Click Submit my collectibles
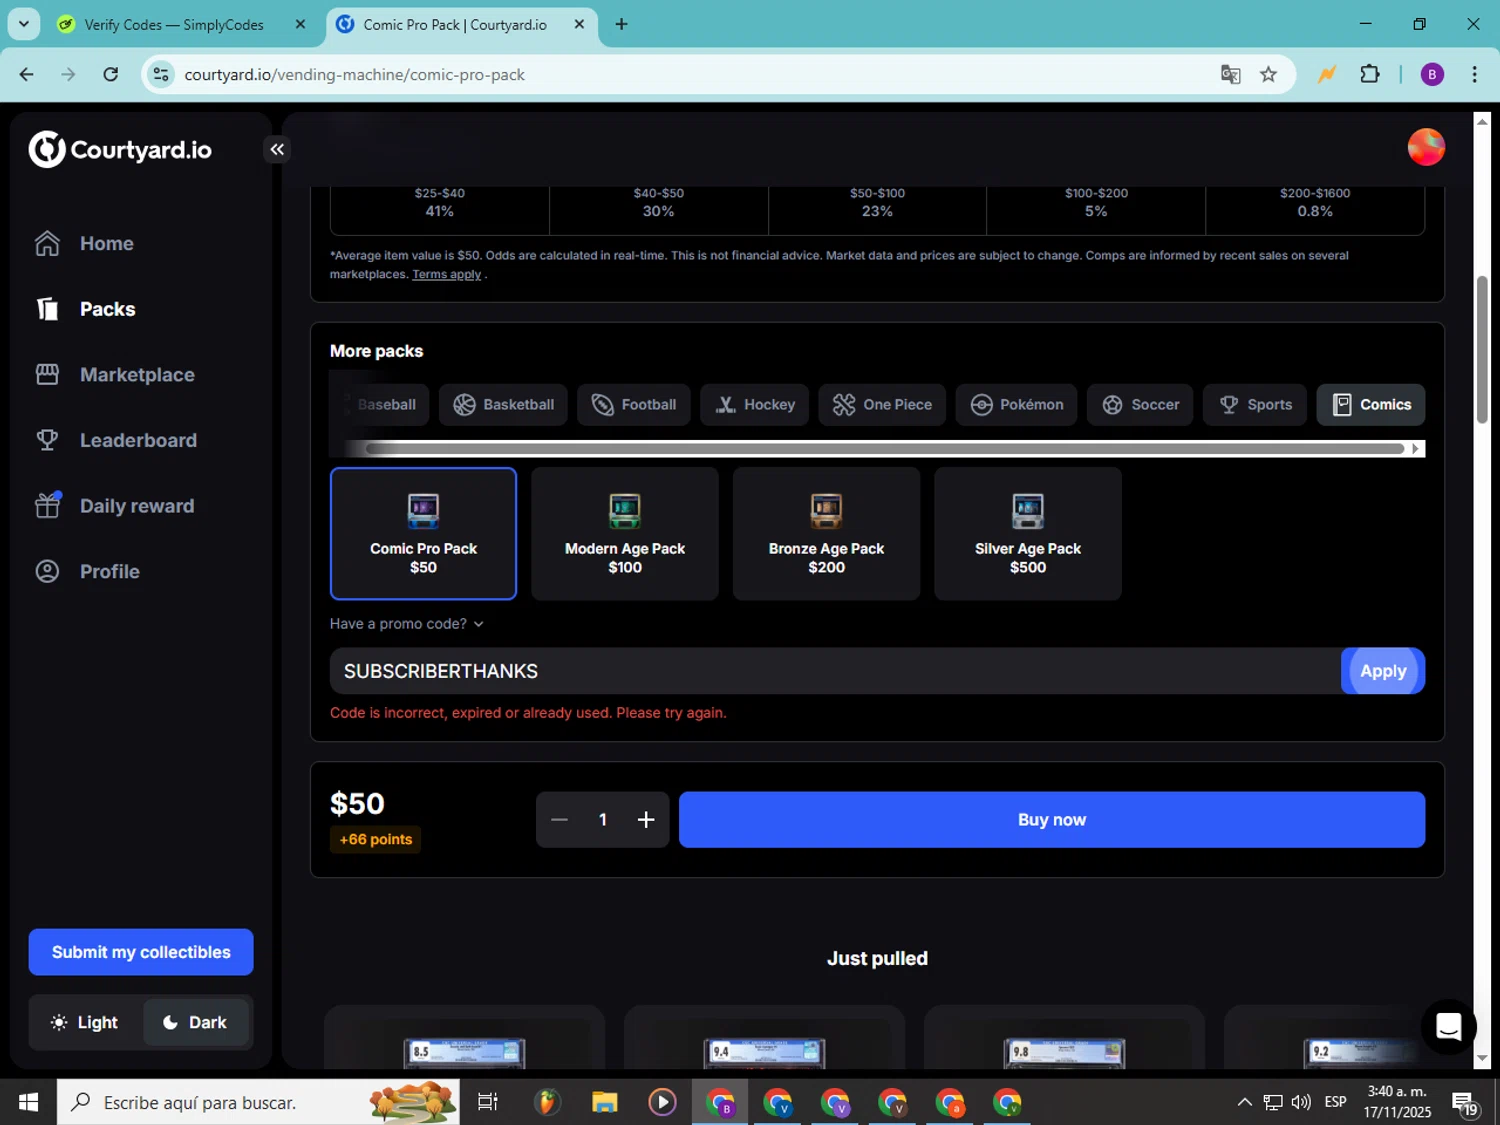This screenshot has width=1500, height=1125. tap(141, 952)
